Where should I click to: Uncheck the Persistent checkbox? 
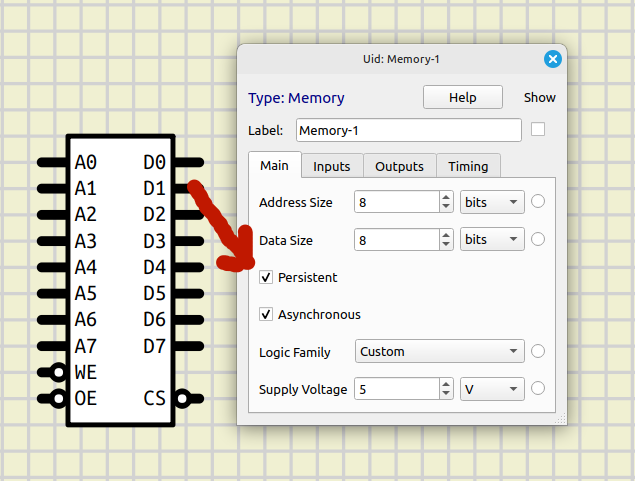tap(266, 277)
